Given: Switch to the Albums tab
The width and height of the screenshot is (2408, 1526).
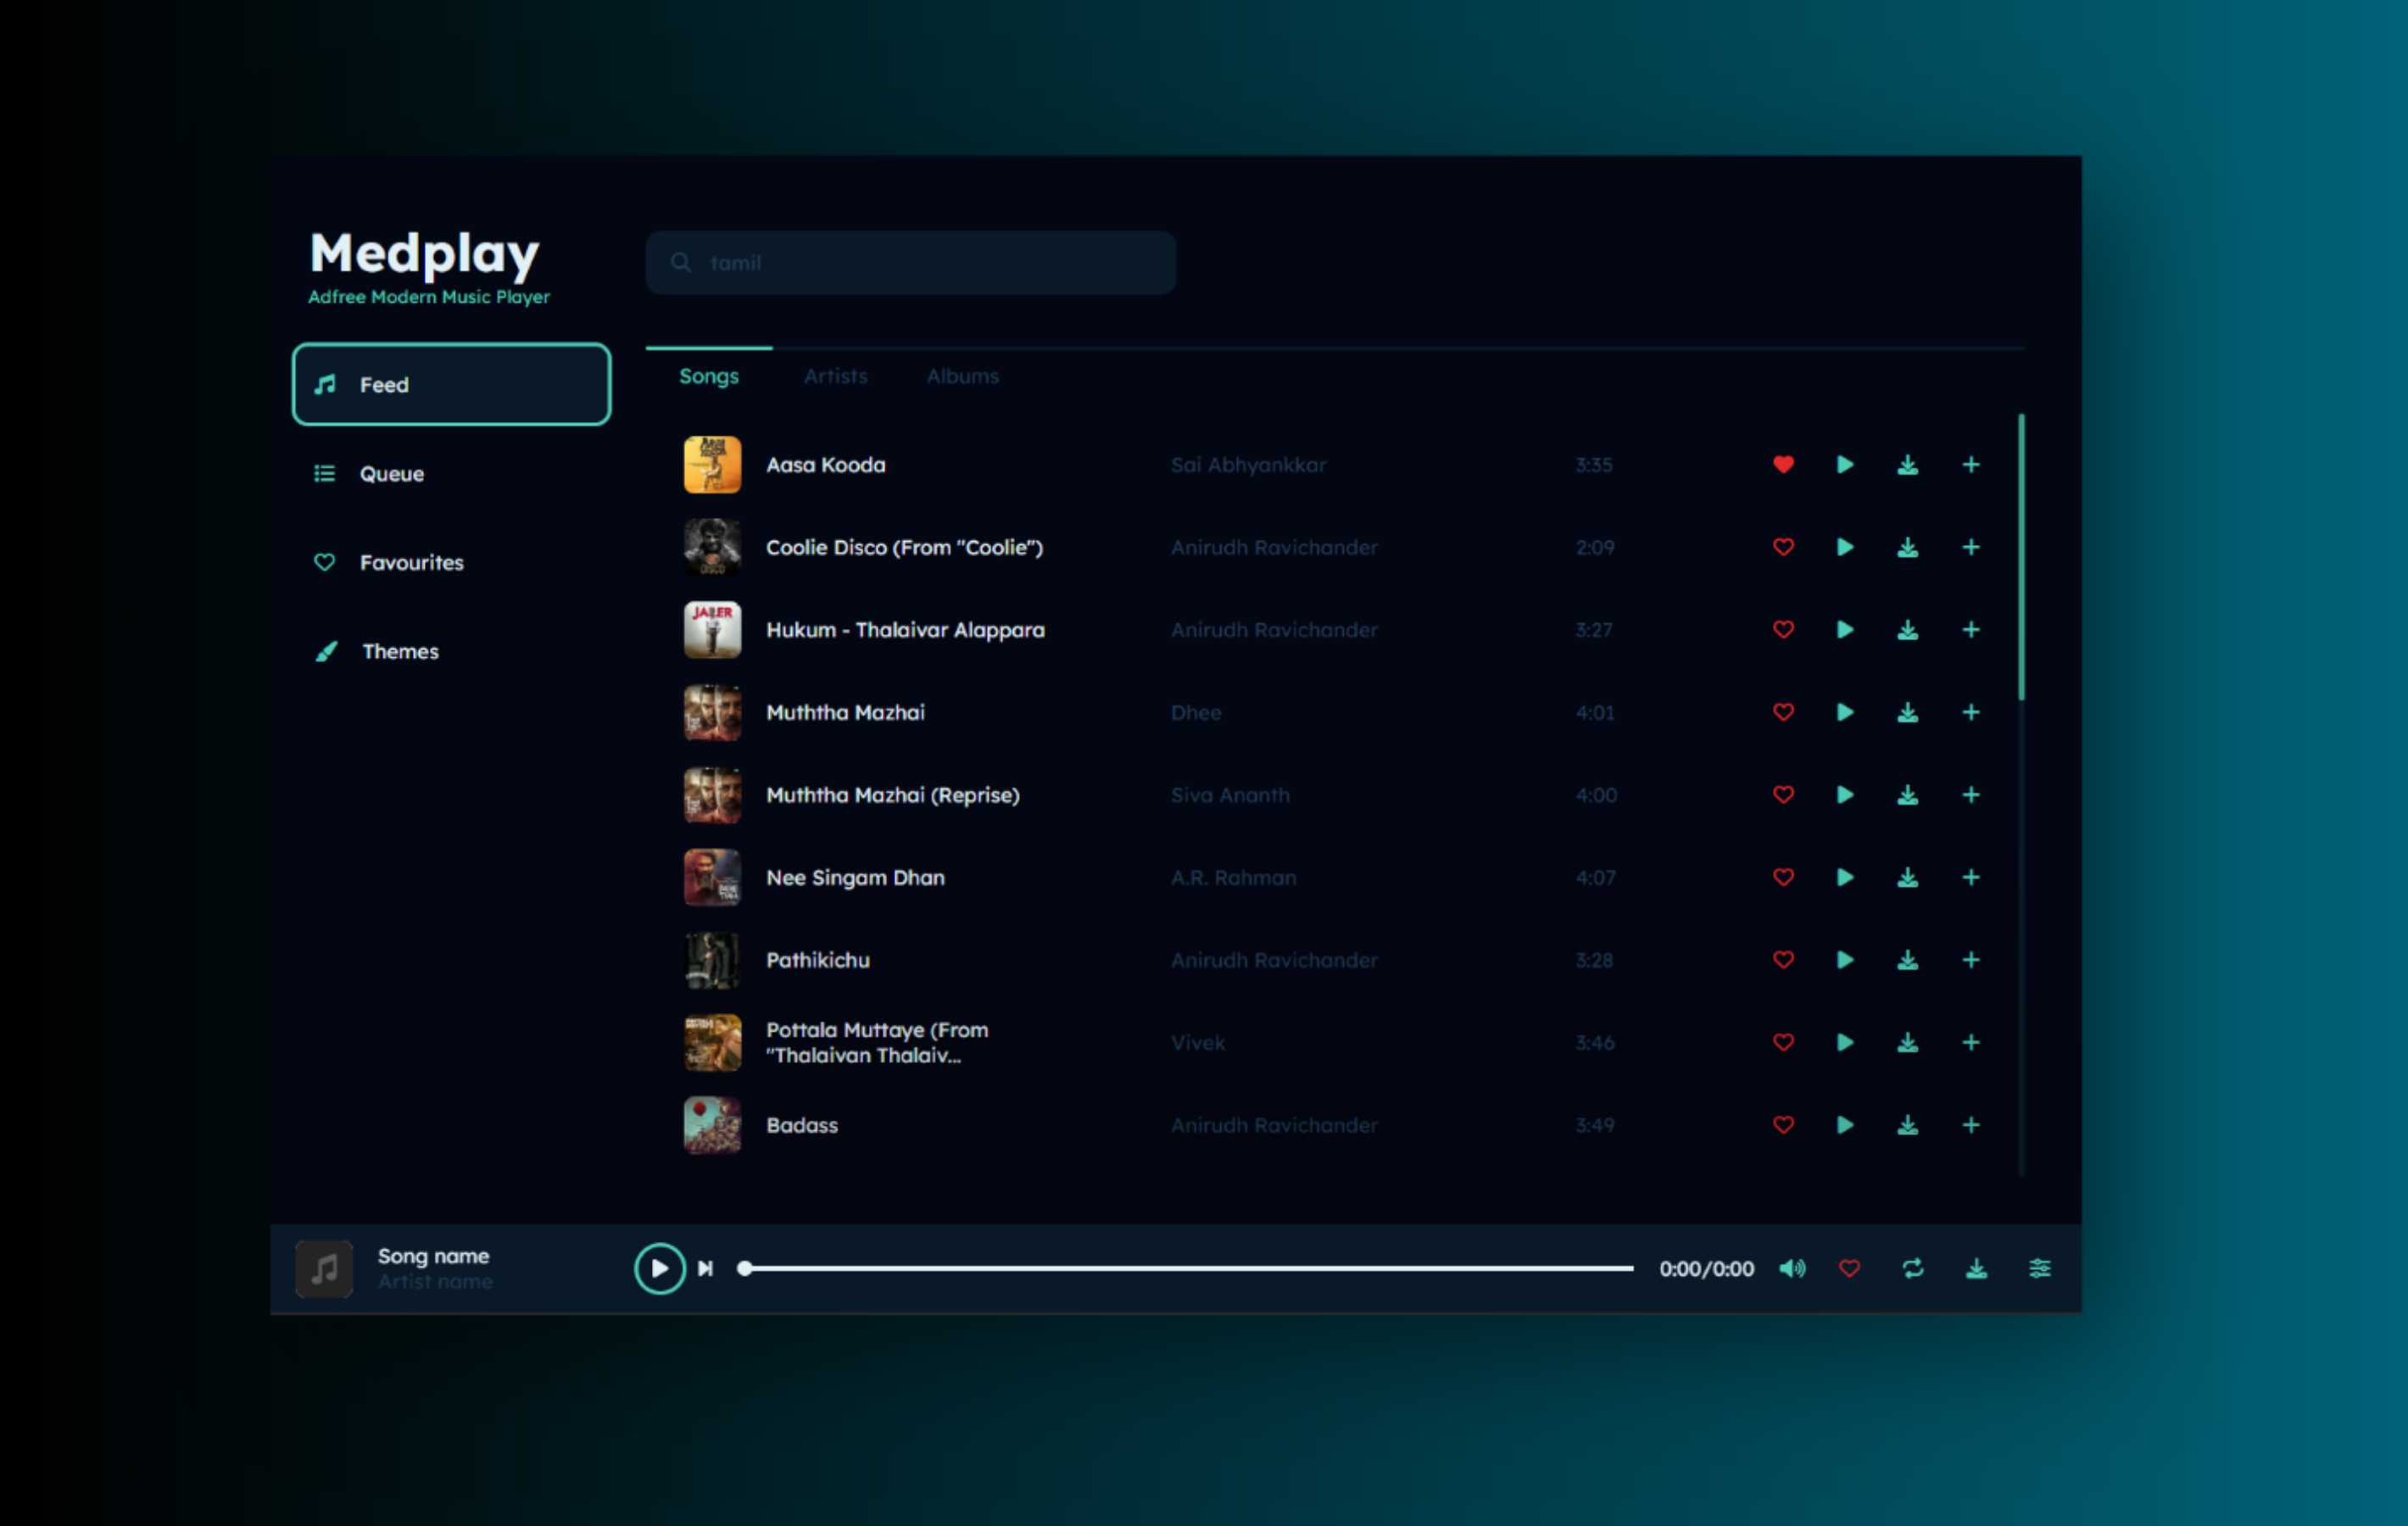Looking at the screenshot, I should point(962,376).
